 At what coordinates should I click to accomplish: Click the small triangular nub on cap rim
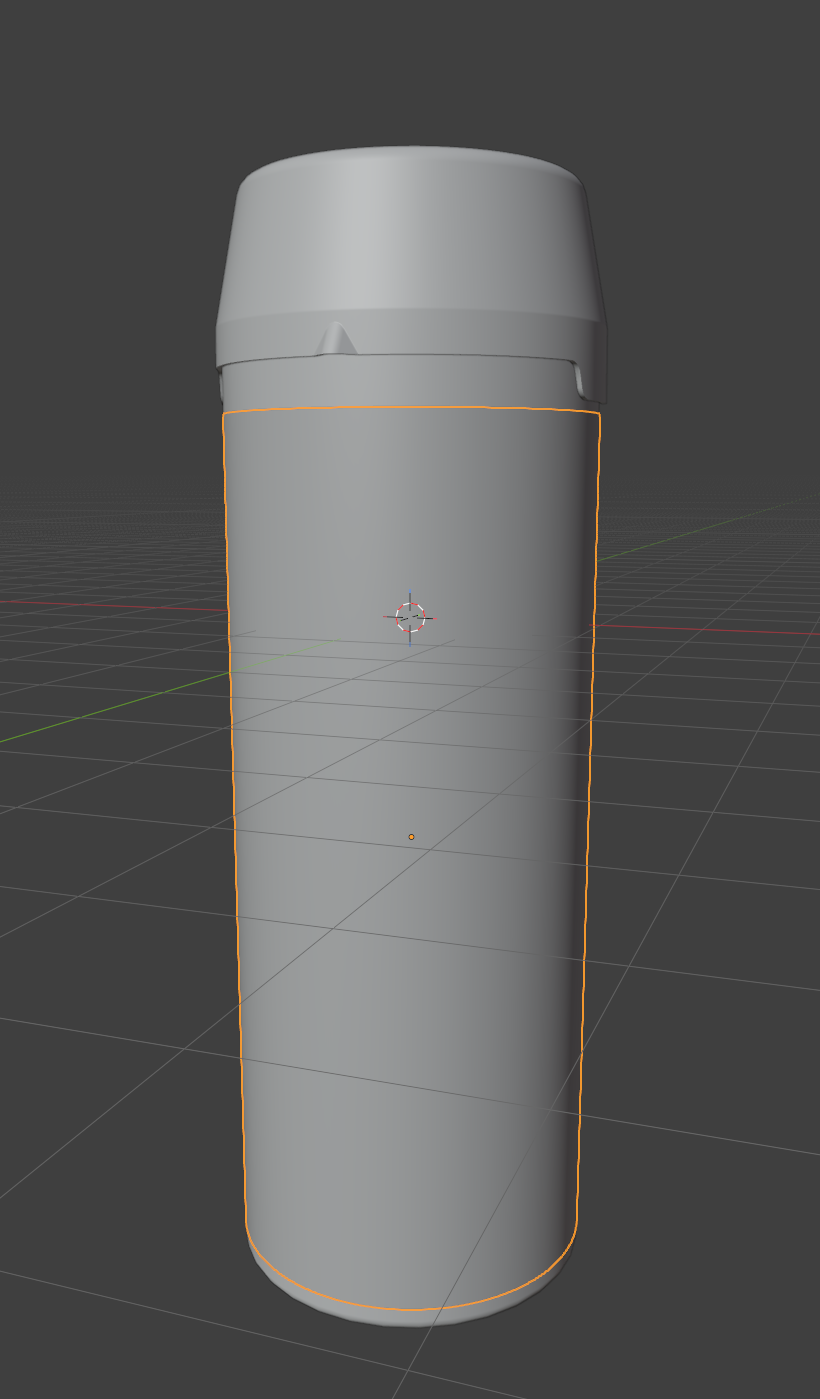(x=337, y=338)
